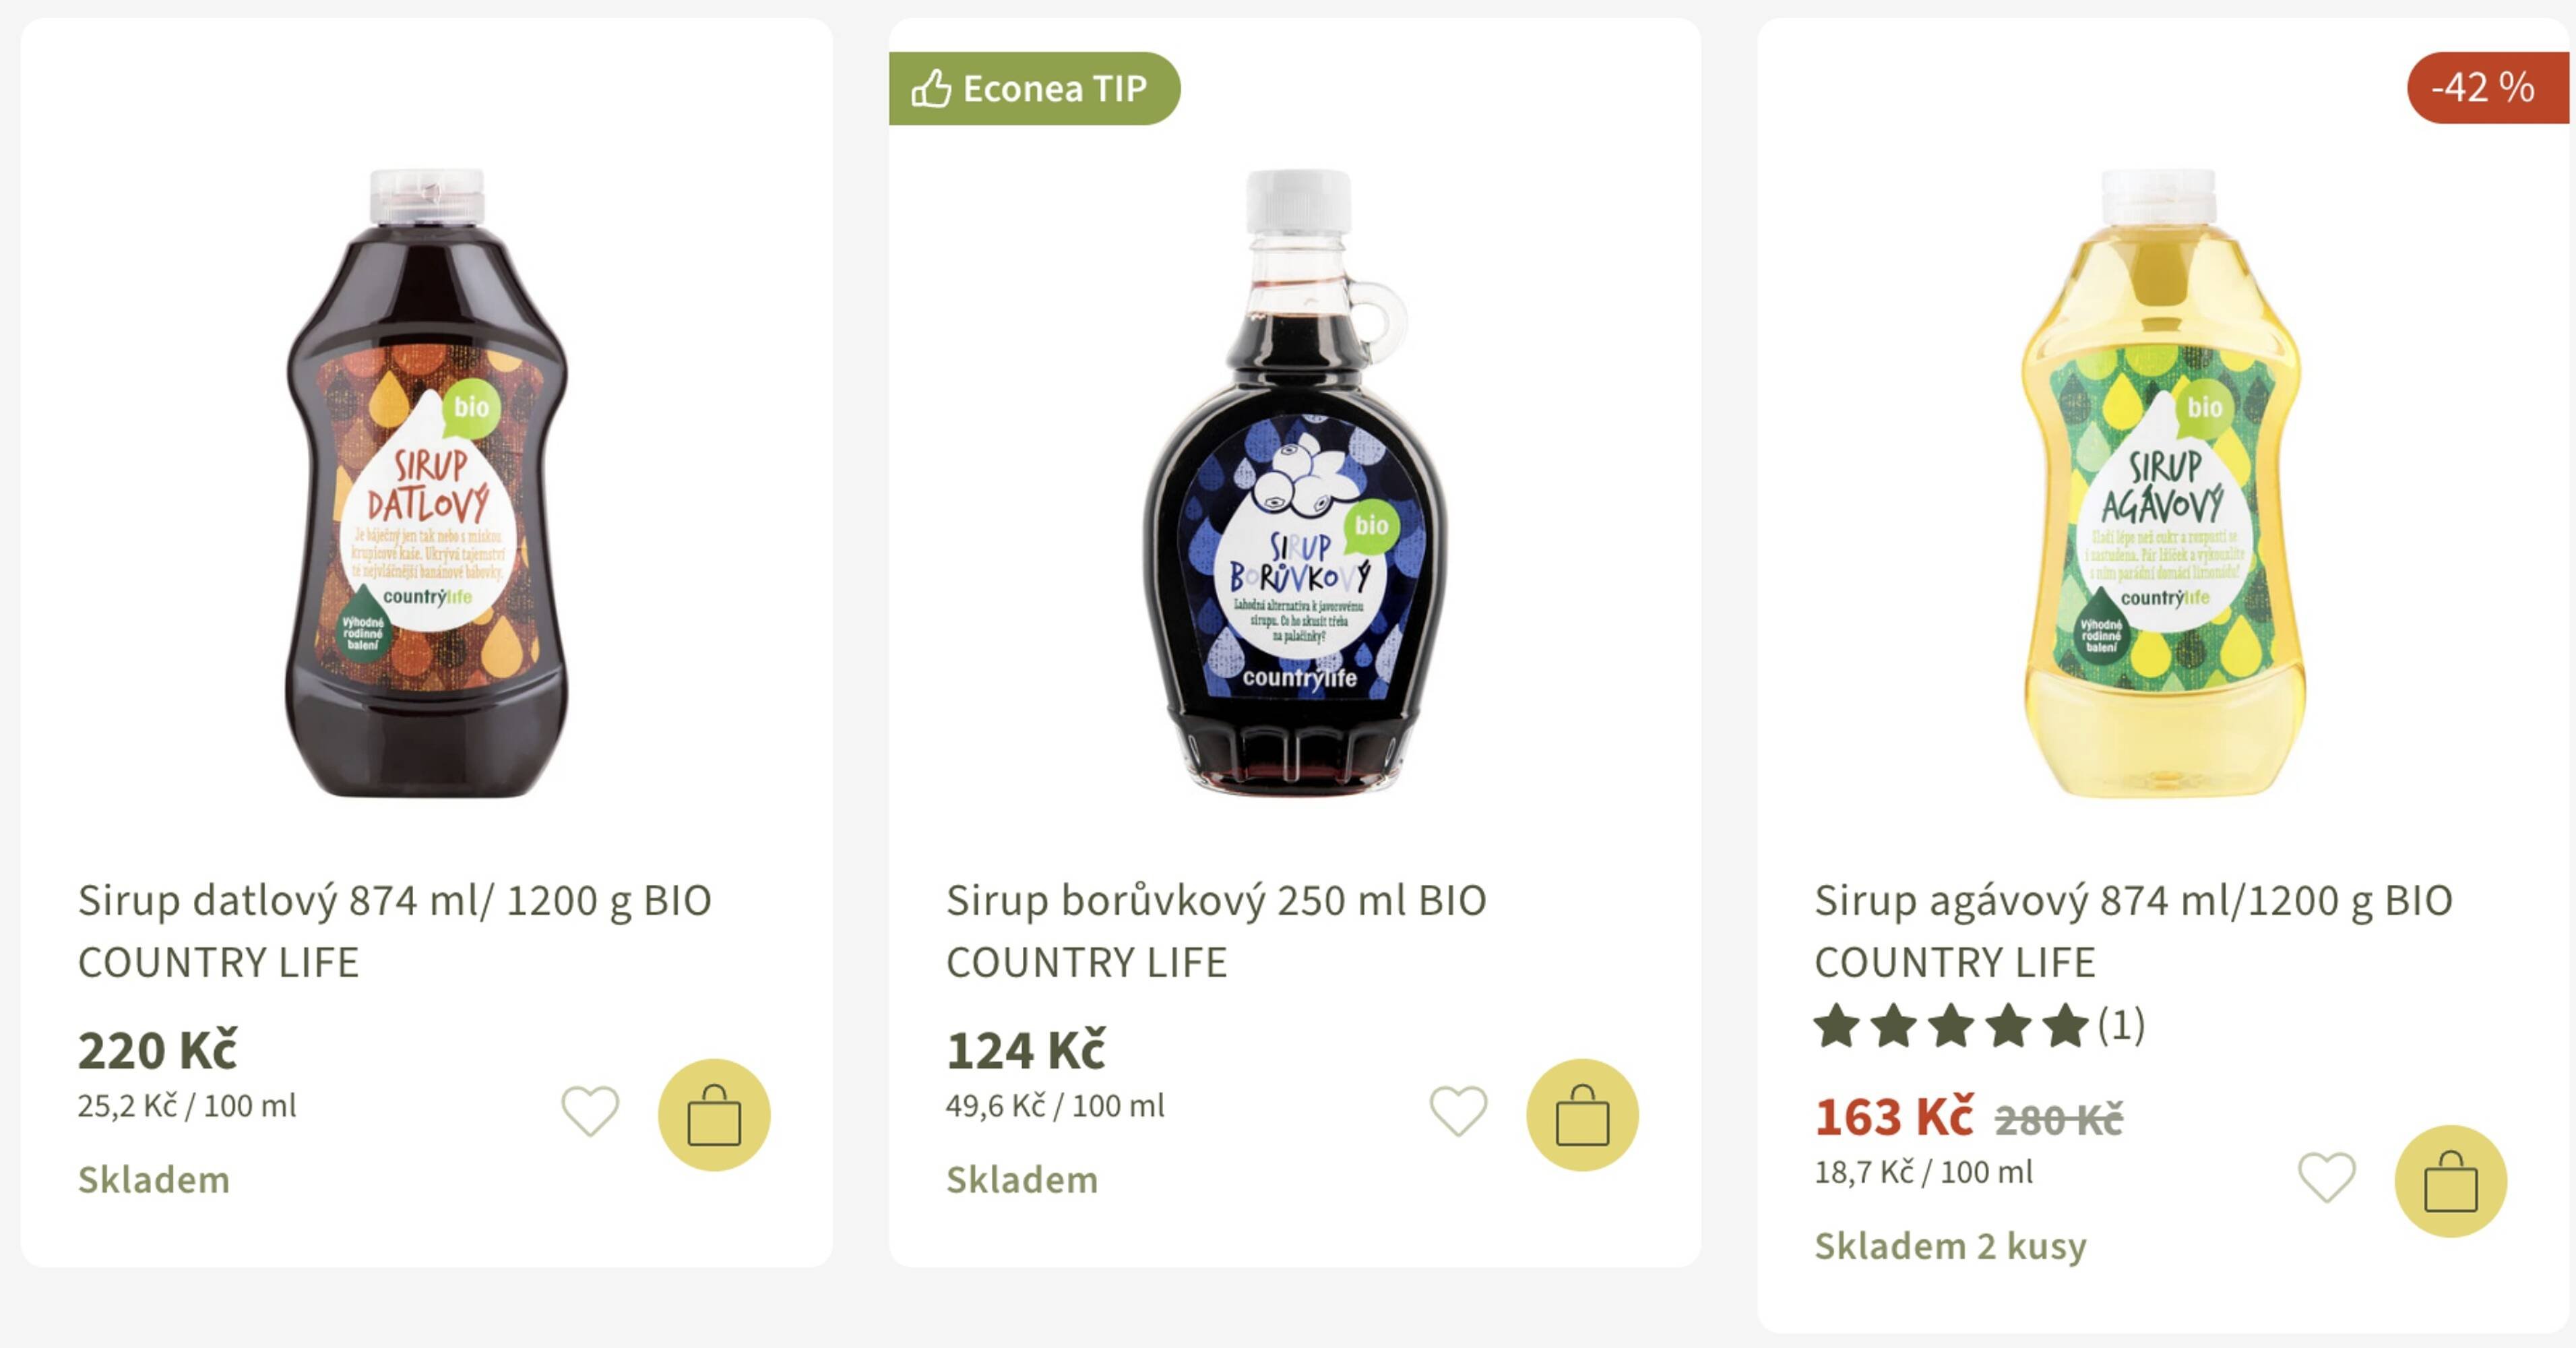
Task: Click the Skladem 2 kusy stock label
Action: pos(1950,1246)
